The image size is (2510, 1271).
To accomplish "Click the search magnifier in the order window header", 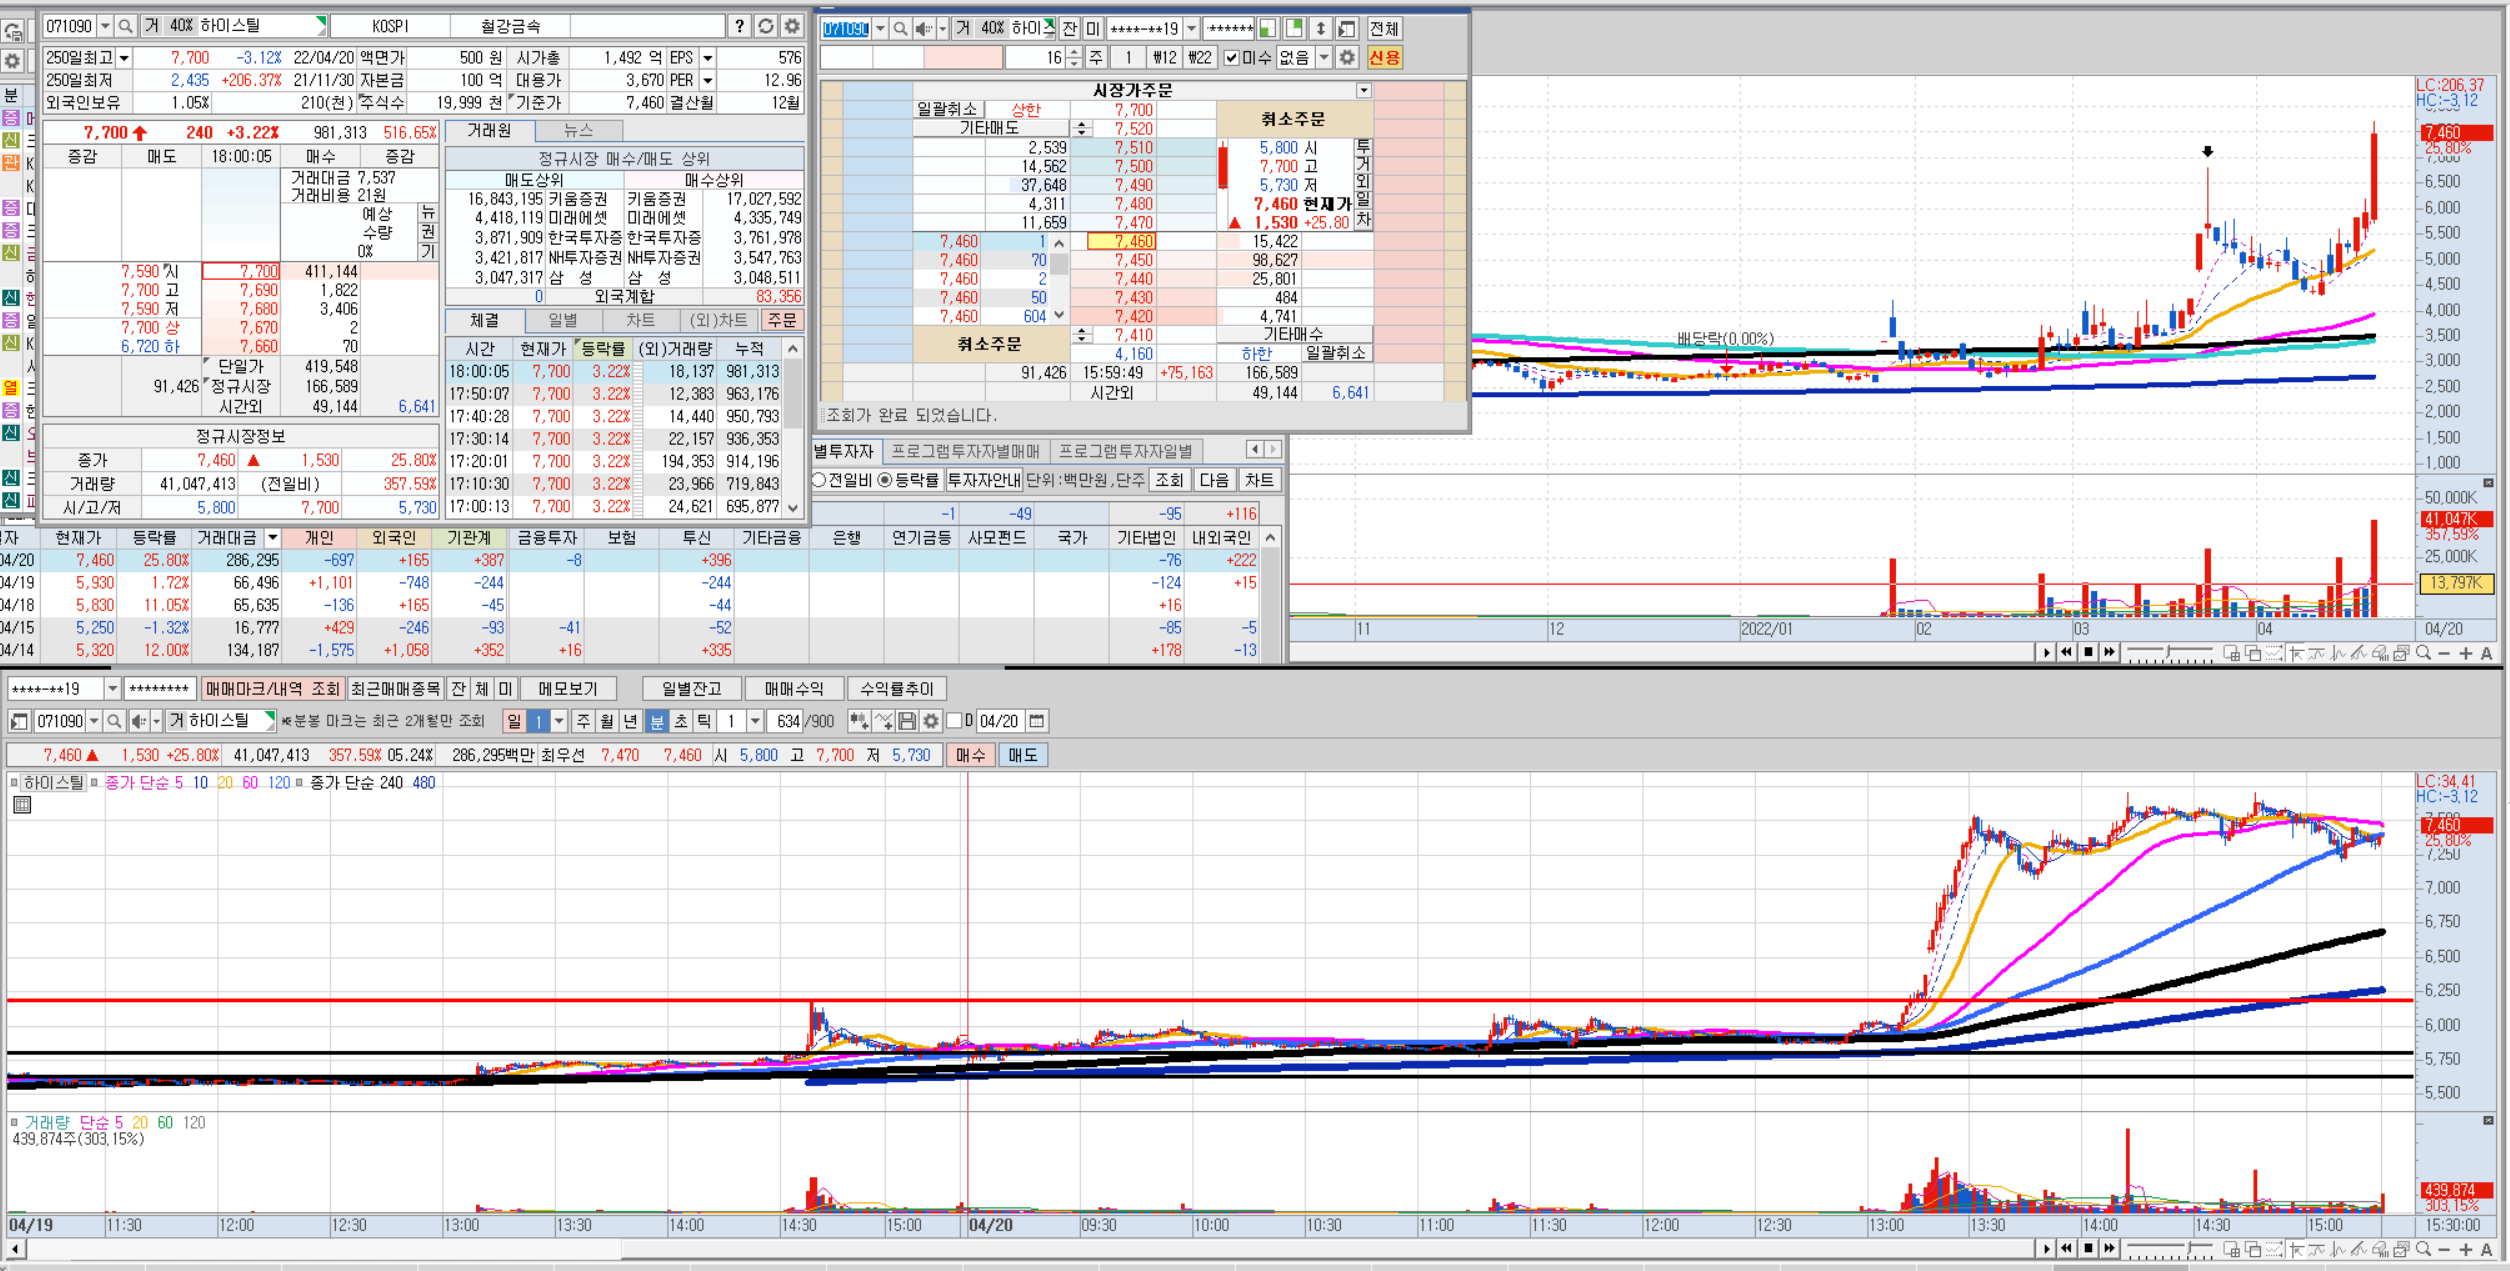I will (x=900, y=29).
